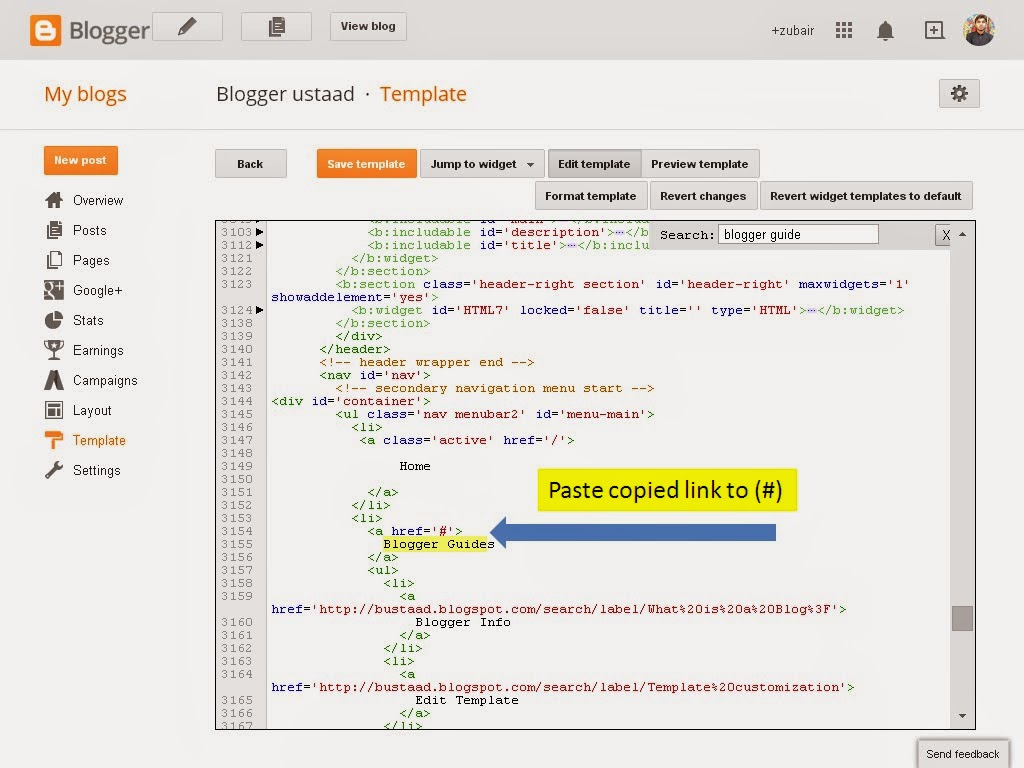Click the Blogger logo icon
Image resolution: width=1024 pixels, height=768 pixels.
(x=45, y=30)
